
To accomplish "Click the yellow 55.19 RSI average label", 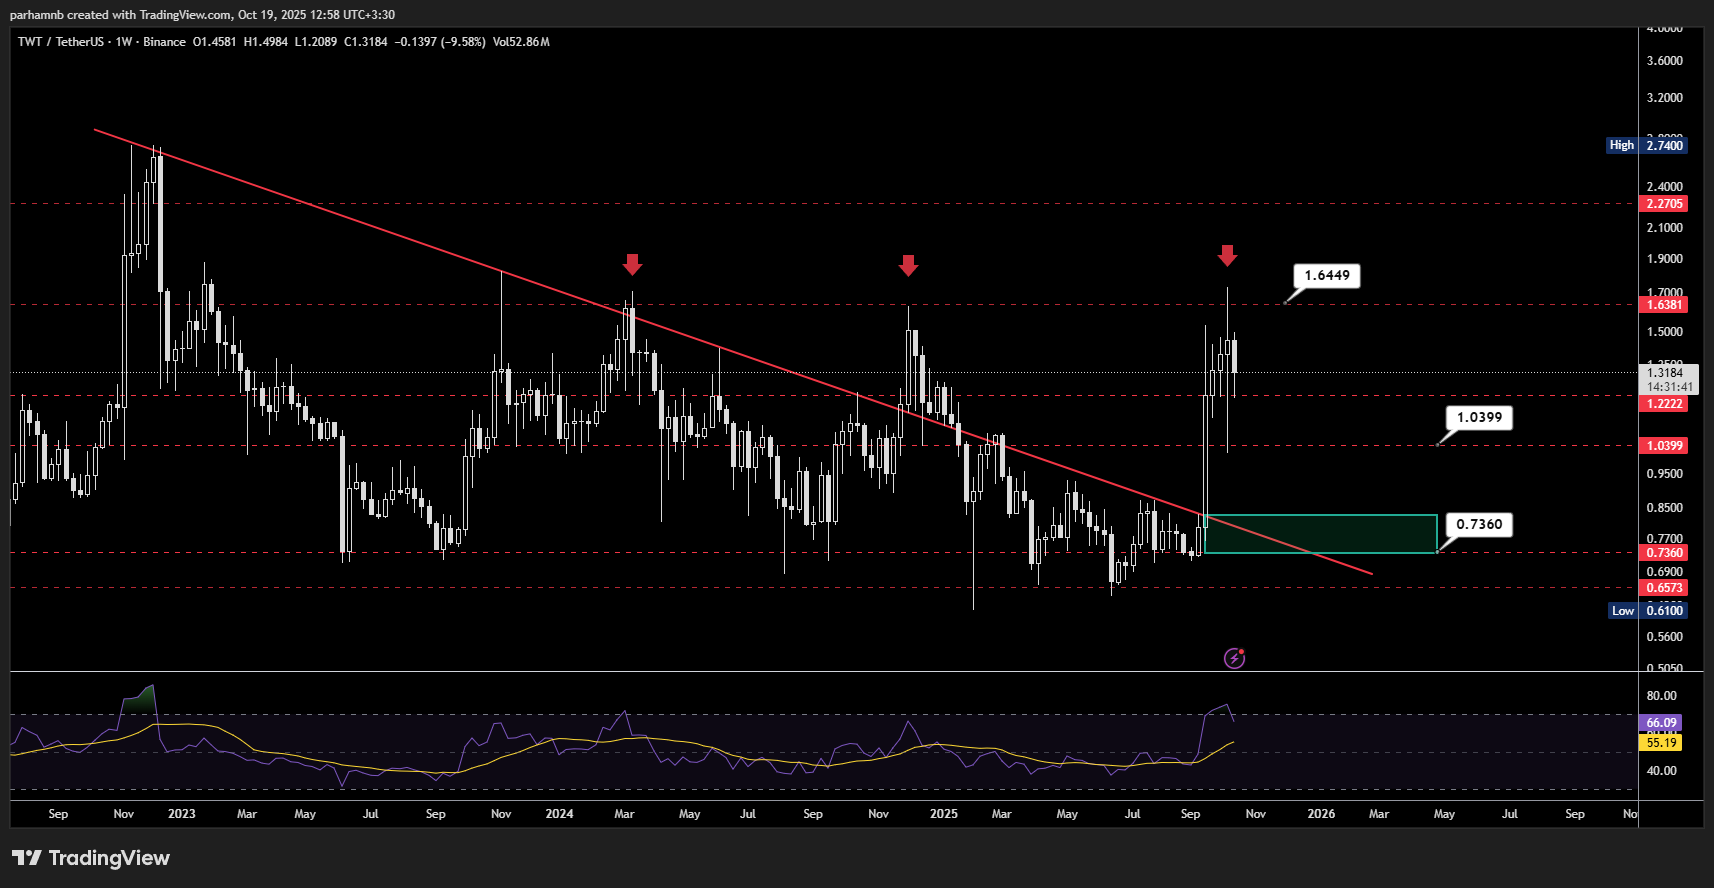I will (1661, 743).
